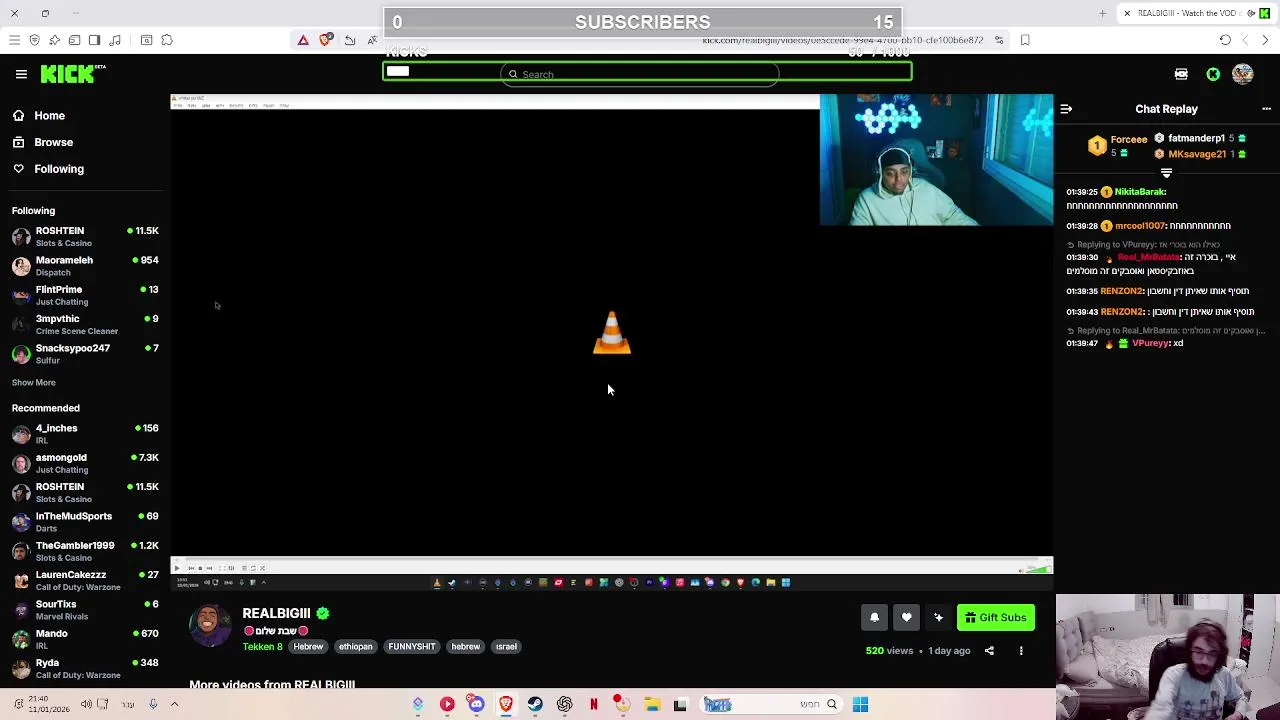
Task: Open the green Kick K icon in header
Action: coord(1213,74)
